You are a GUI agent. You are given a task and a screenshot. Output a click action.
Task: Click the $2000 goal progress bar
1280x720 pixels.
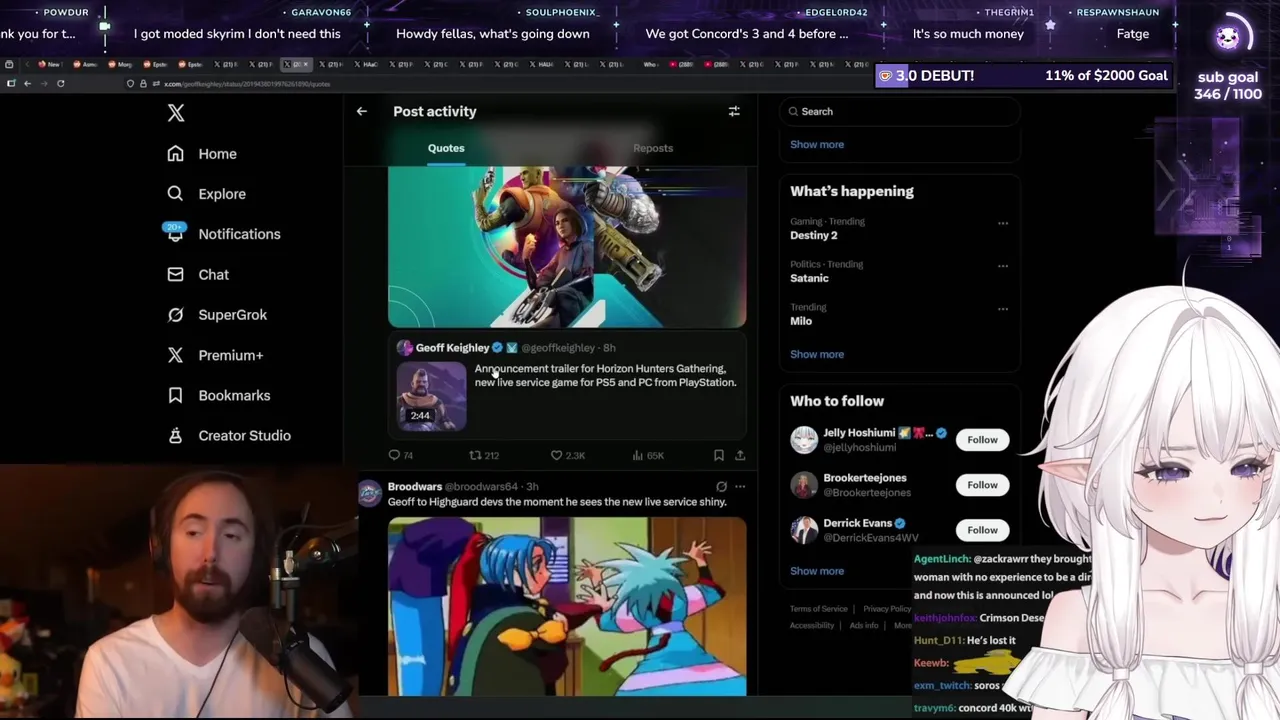(x=1022, y=76)
